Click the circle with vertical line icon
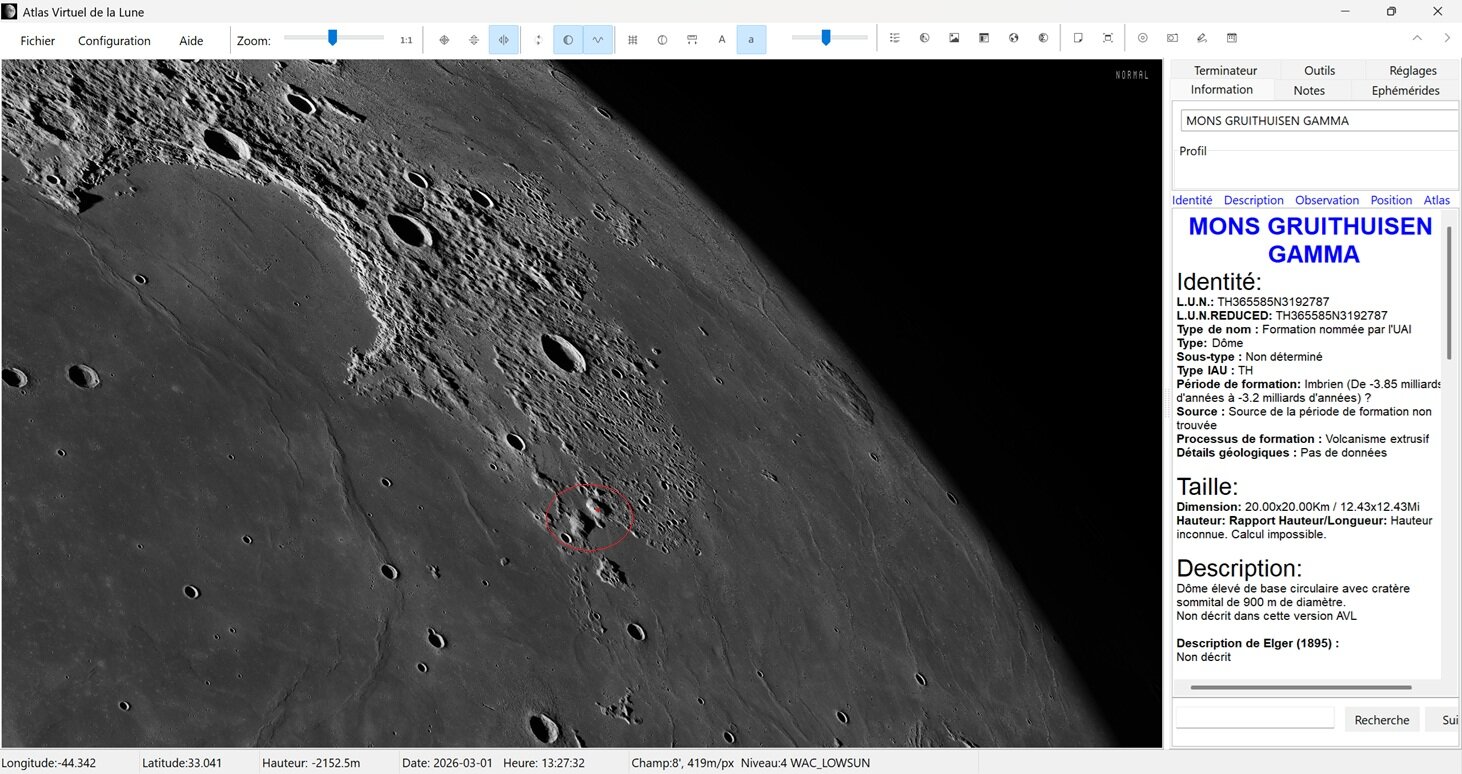 (x=662, y=39)
